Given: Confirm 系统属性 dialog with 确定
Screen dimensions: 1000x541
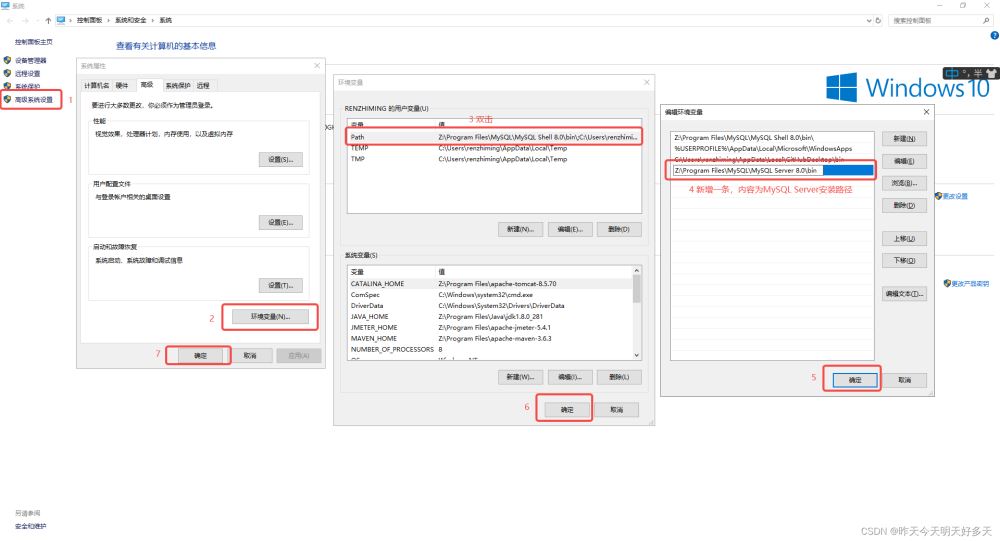Looking at the screenshot, I should pyautogui.click(x=200, y=355).
